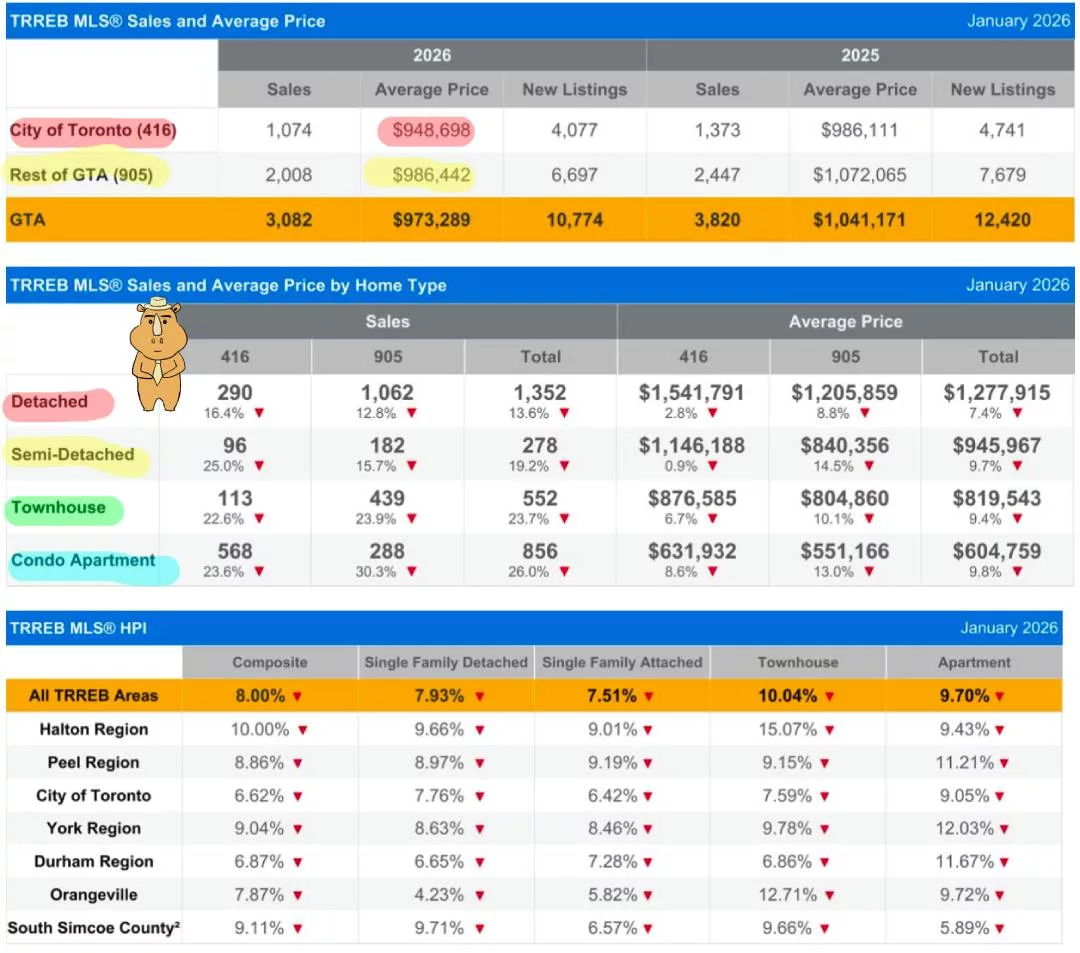
Task: Click the TRREB MLS® HPI table title
Action: coord(79,628)
